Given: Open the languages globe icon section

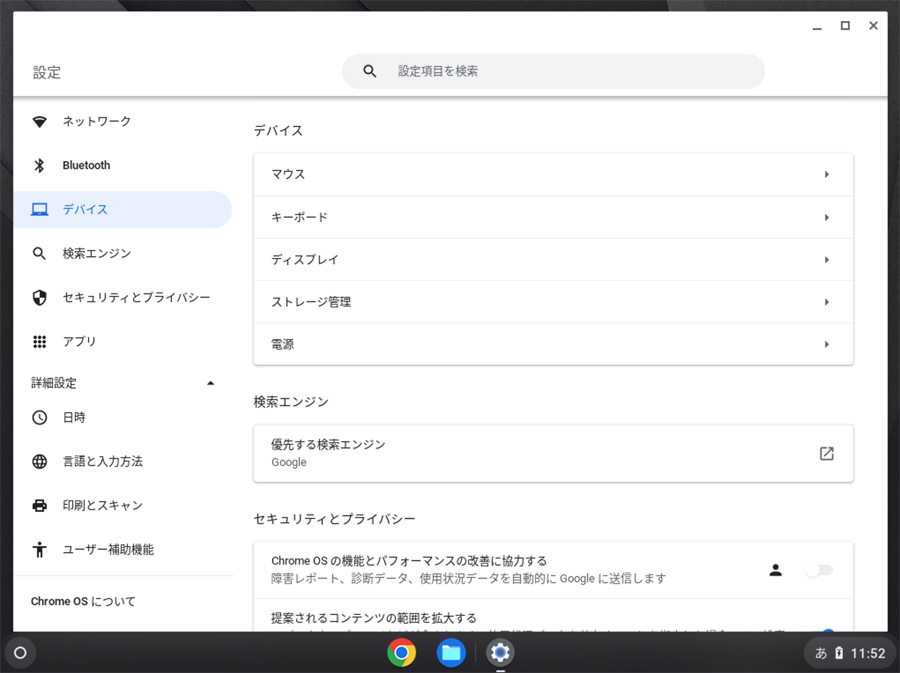Looking at the screenshot, I should click(40, 462).
